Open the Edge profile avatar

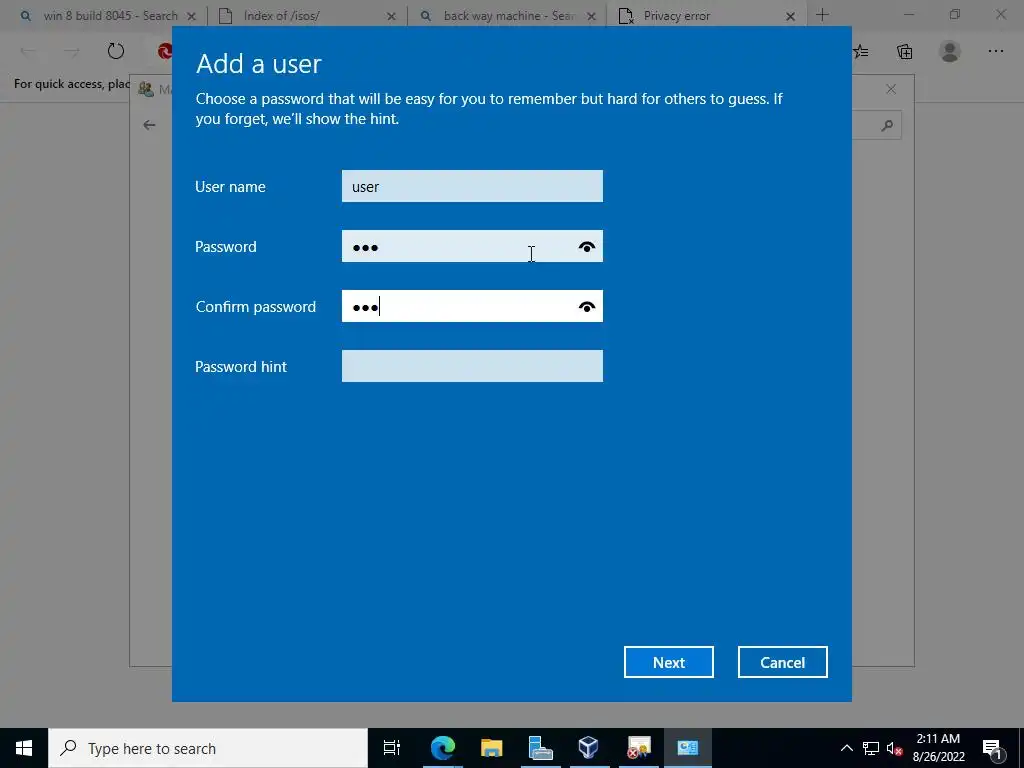[x=950, y=51]
